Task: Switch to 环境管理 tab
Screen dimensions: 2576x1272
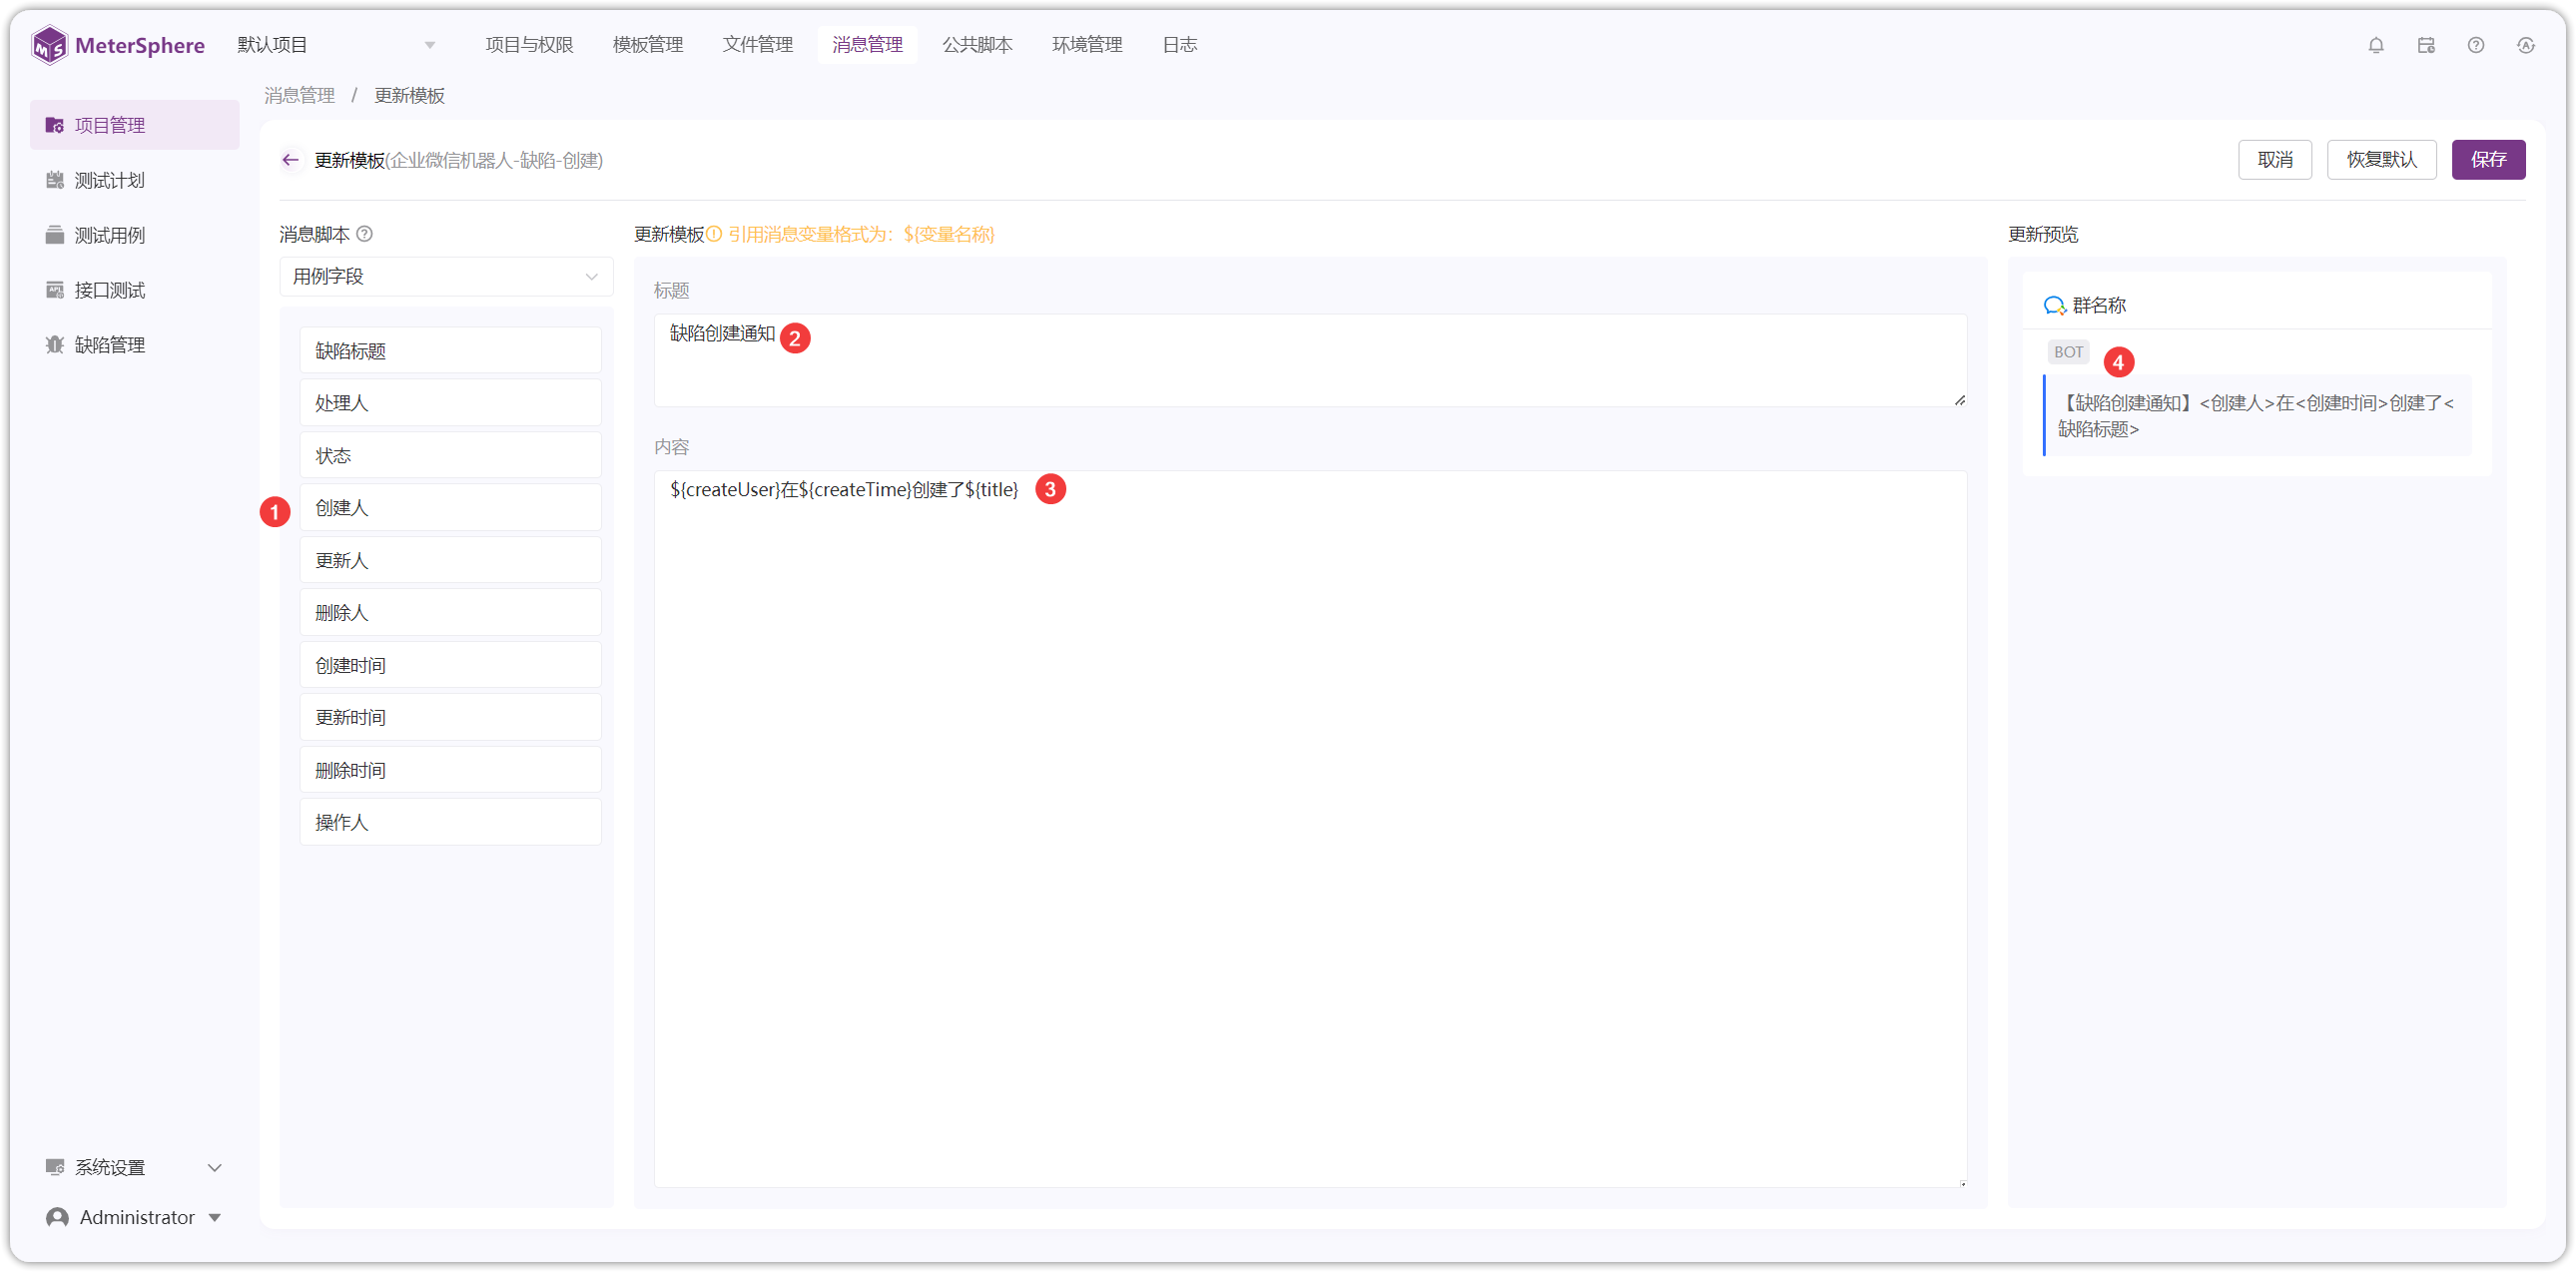Action: (1087, 45)
